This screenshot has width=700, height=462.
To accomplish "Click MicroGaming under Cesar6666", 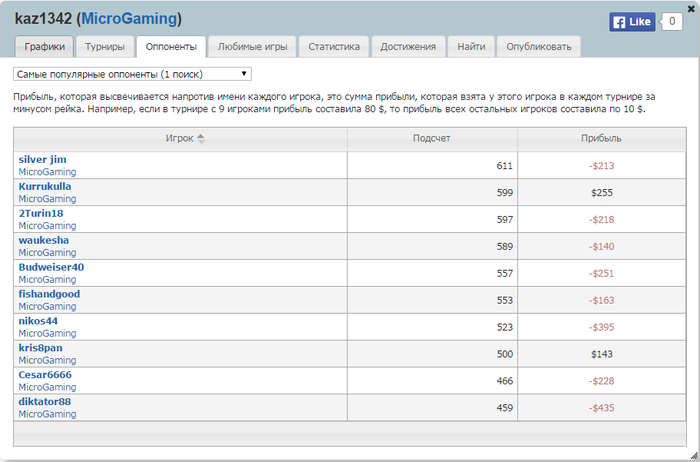I will click(x=47, y=387).
